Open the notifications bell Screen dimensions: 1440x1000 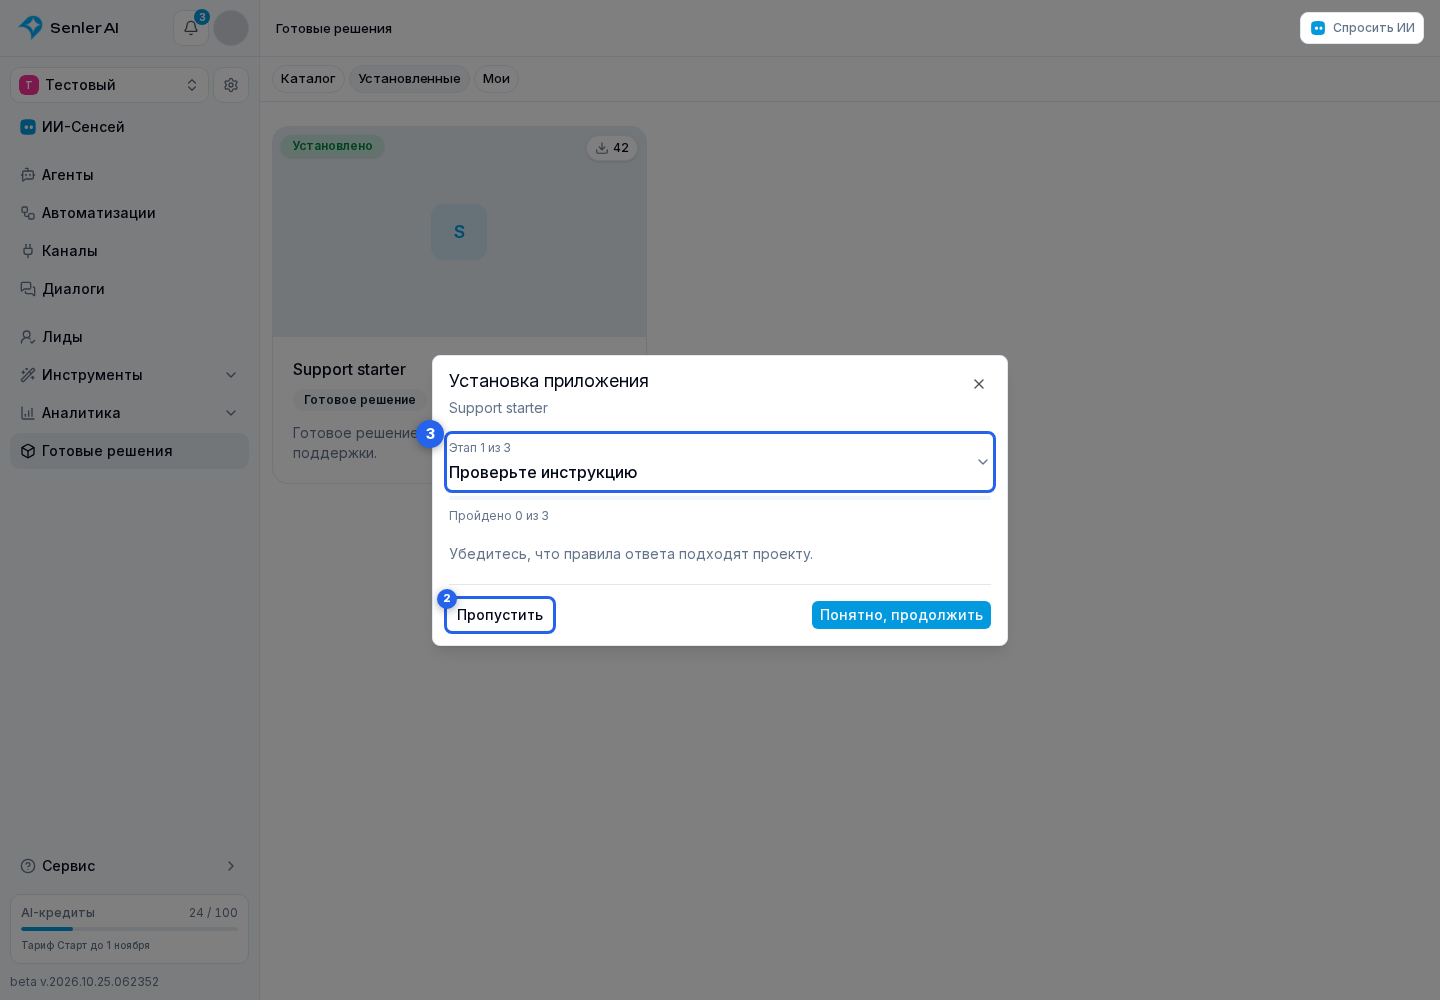point(191,28)
